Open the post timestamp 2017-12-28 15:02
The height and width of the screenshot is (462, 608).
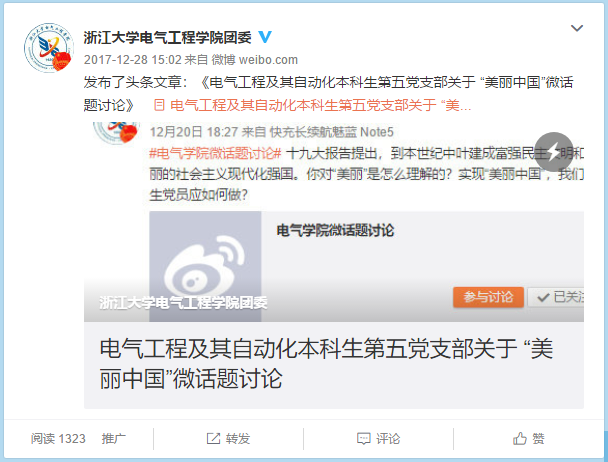pyautogui.click(x=133, y=60)
